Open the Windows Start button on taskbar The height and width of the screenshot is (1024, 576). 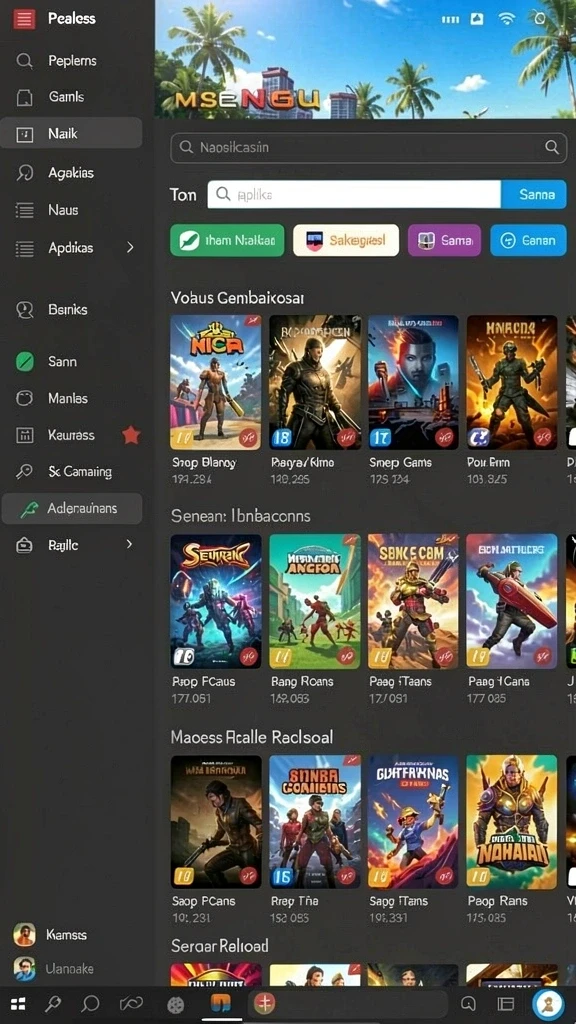coord(18,1004)
